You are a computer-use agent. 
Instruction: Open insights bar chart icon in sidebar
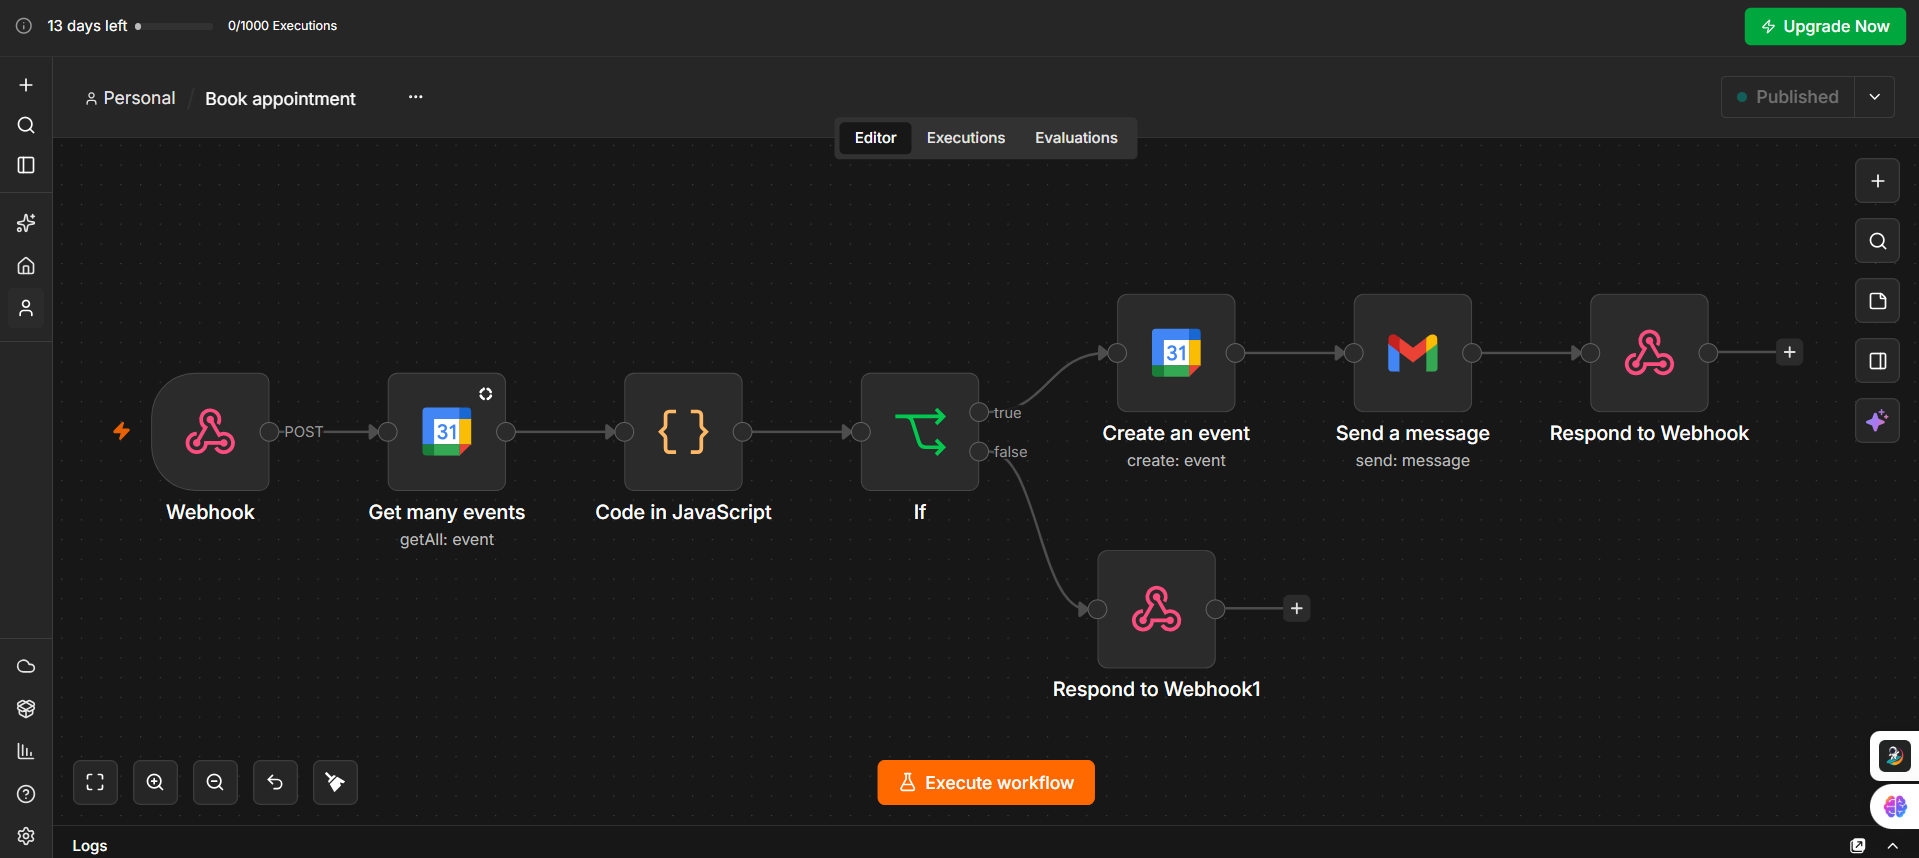point(26,751)
